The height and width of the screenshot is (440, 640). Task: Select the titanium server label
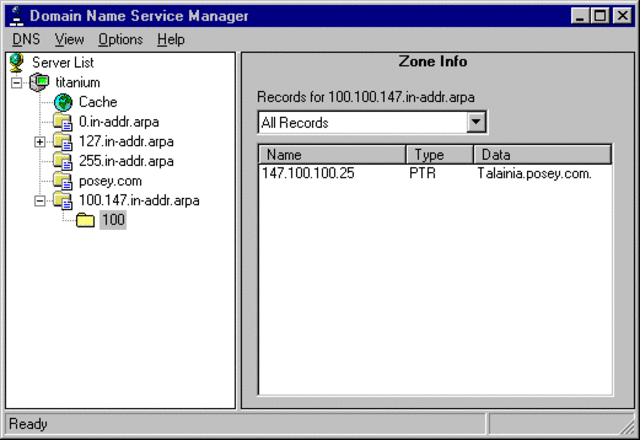78,82
